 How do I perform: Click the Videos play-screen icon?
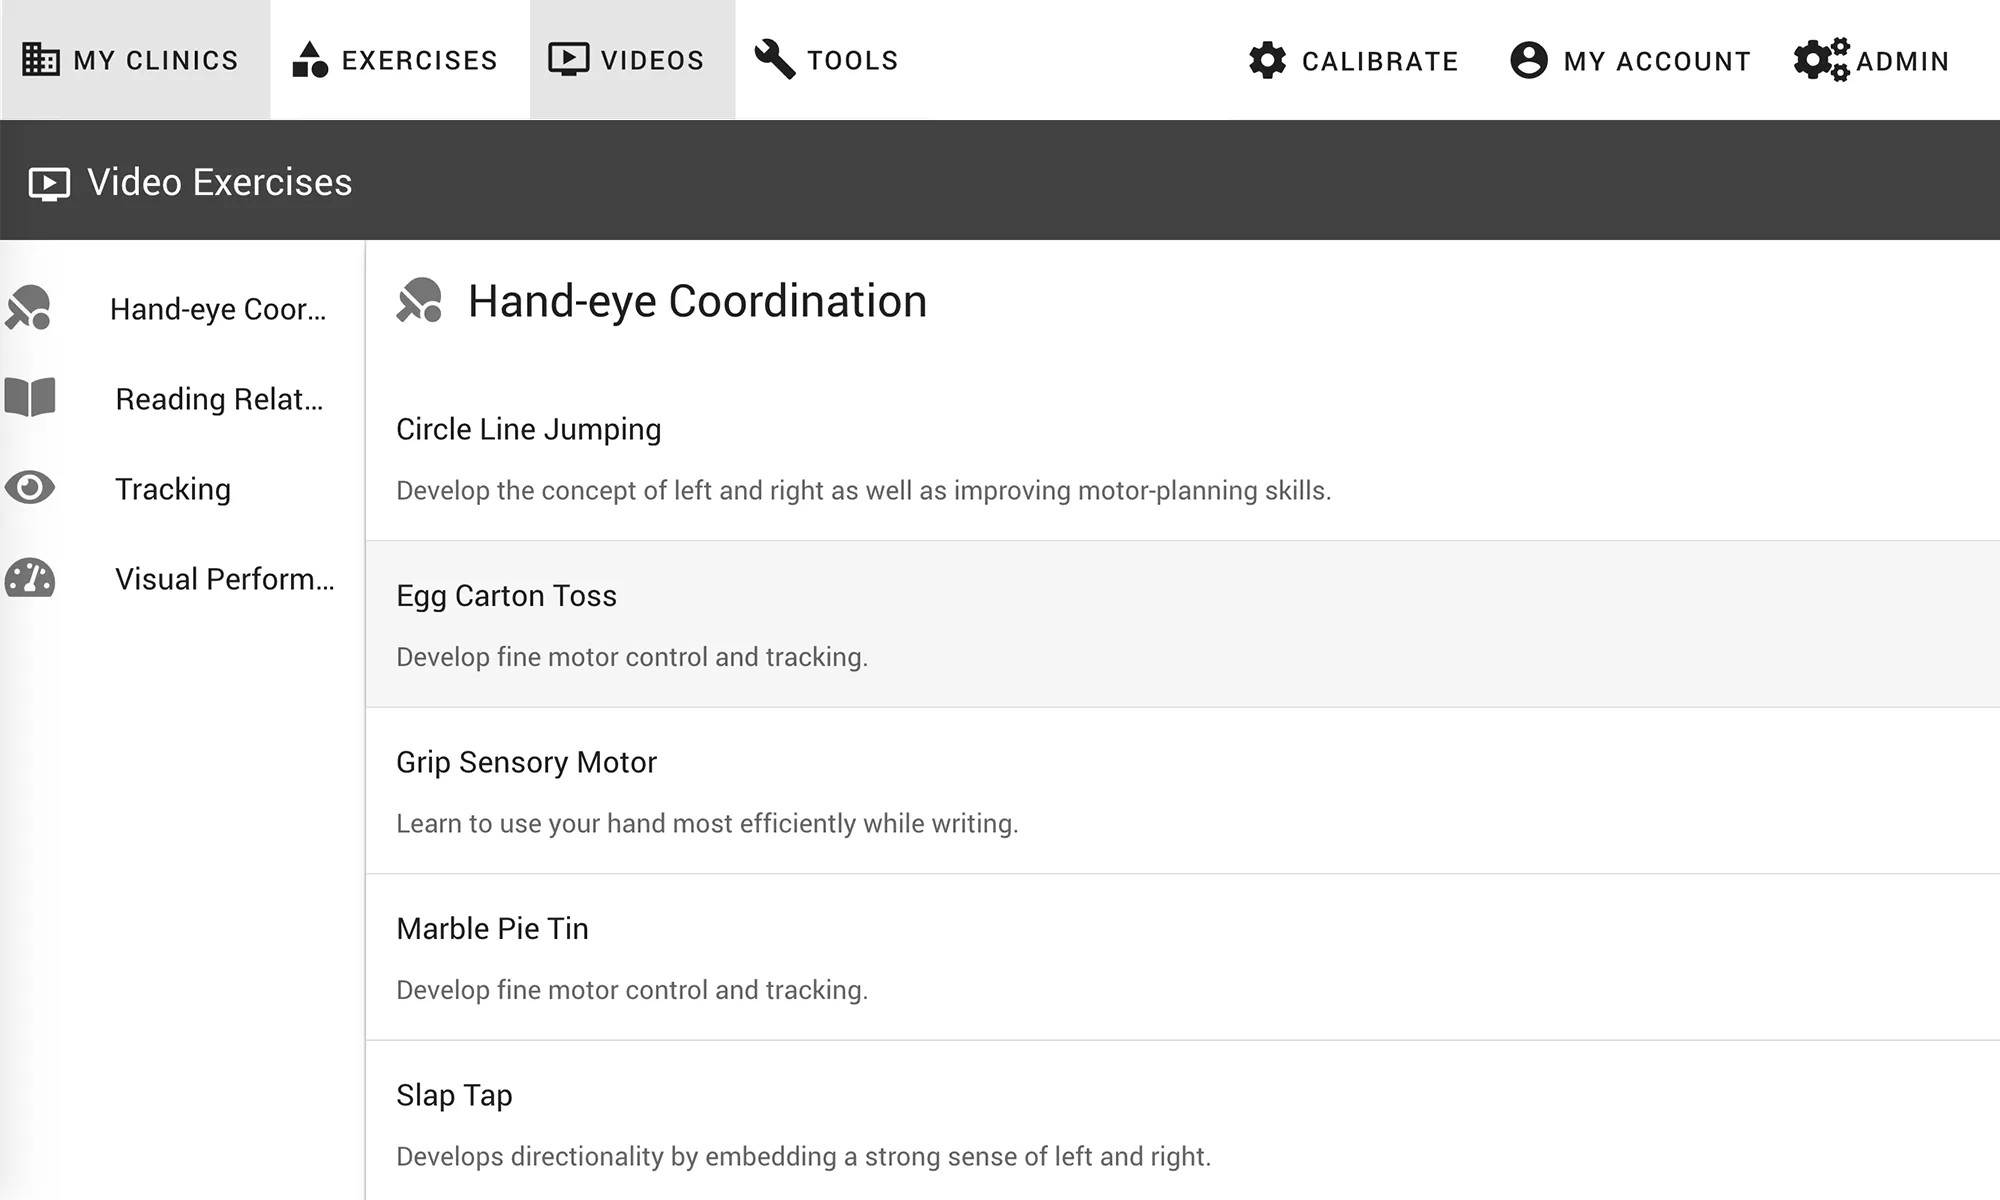click(568, 60)
